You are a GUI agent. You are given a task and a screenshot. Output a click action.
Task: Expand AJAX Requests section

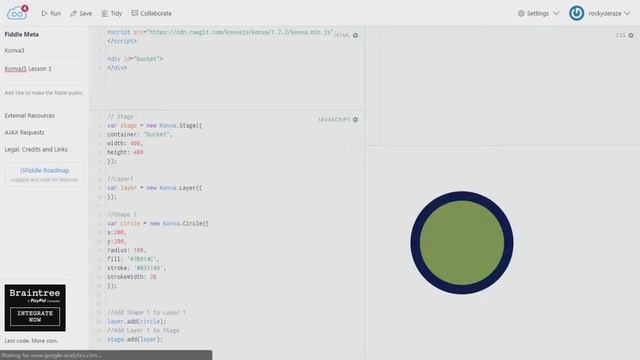(24, 133)
